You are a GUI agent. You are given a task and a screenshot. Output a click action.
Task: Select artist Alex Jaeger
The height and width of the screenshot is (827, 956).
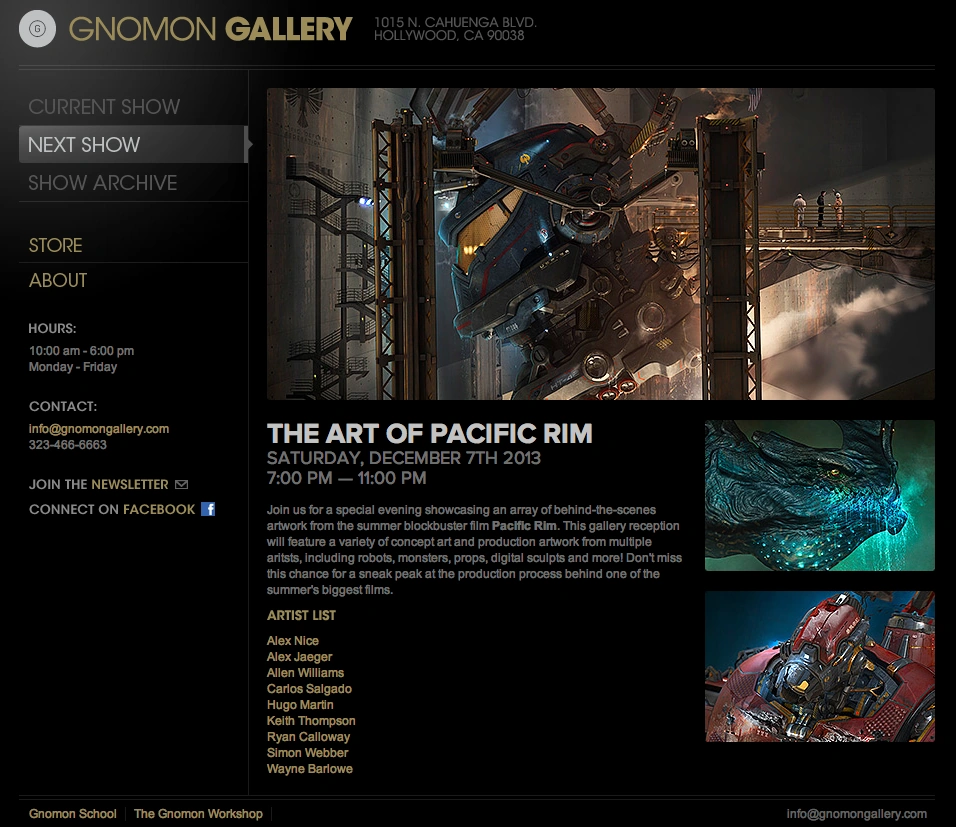[299, 657]
